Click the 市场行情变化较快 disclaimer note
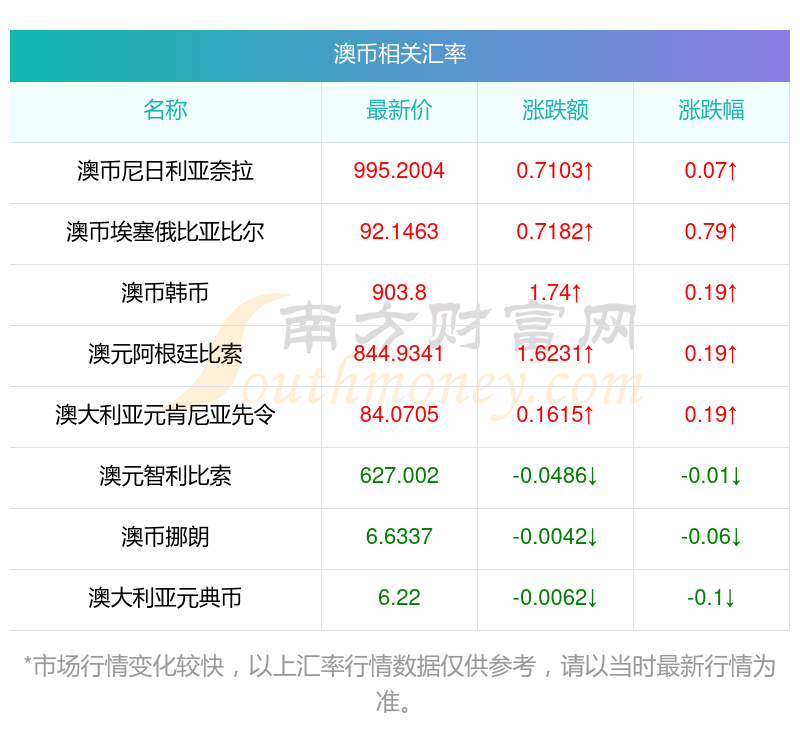Viewport: 800px width, 733px height. click(399, 684)
